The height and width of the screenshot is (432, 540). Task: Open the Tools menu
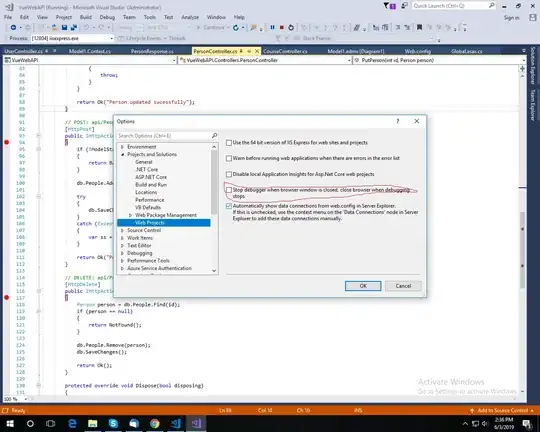click(x=149, y=17)
